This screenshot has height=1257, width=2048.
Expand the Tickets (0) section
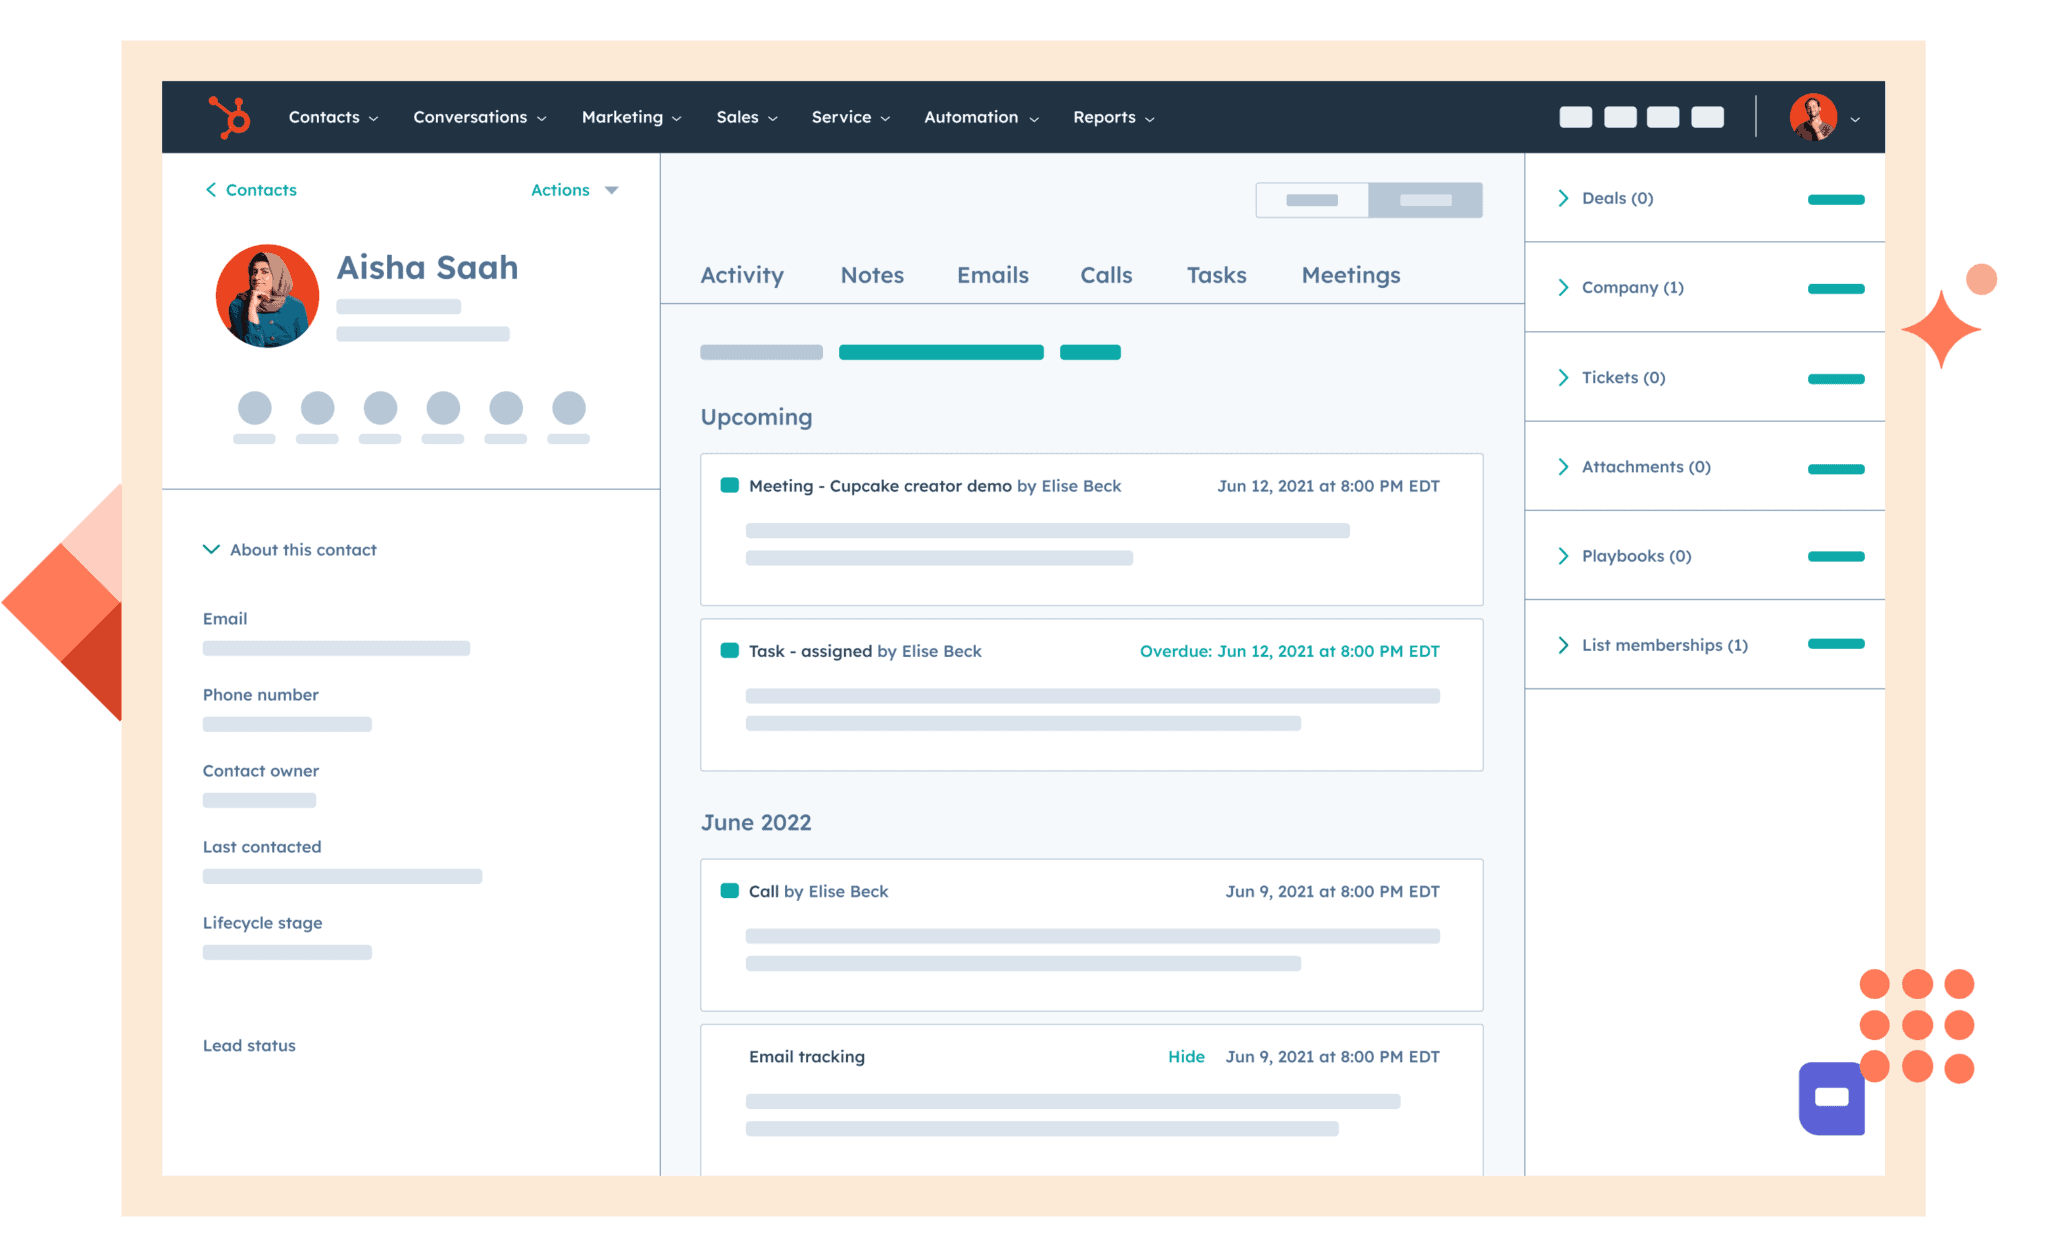(x=1612, y=377)
